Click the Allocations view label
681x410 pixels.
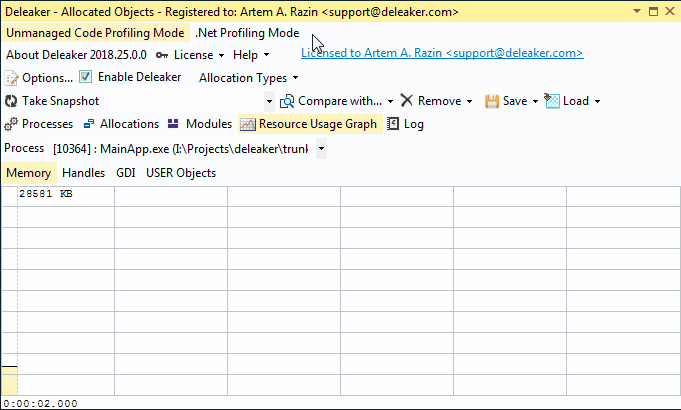129,124
